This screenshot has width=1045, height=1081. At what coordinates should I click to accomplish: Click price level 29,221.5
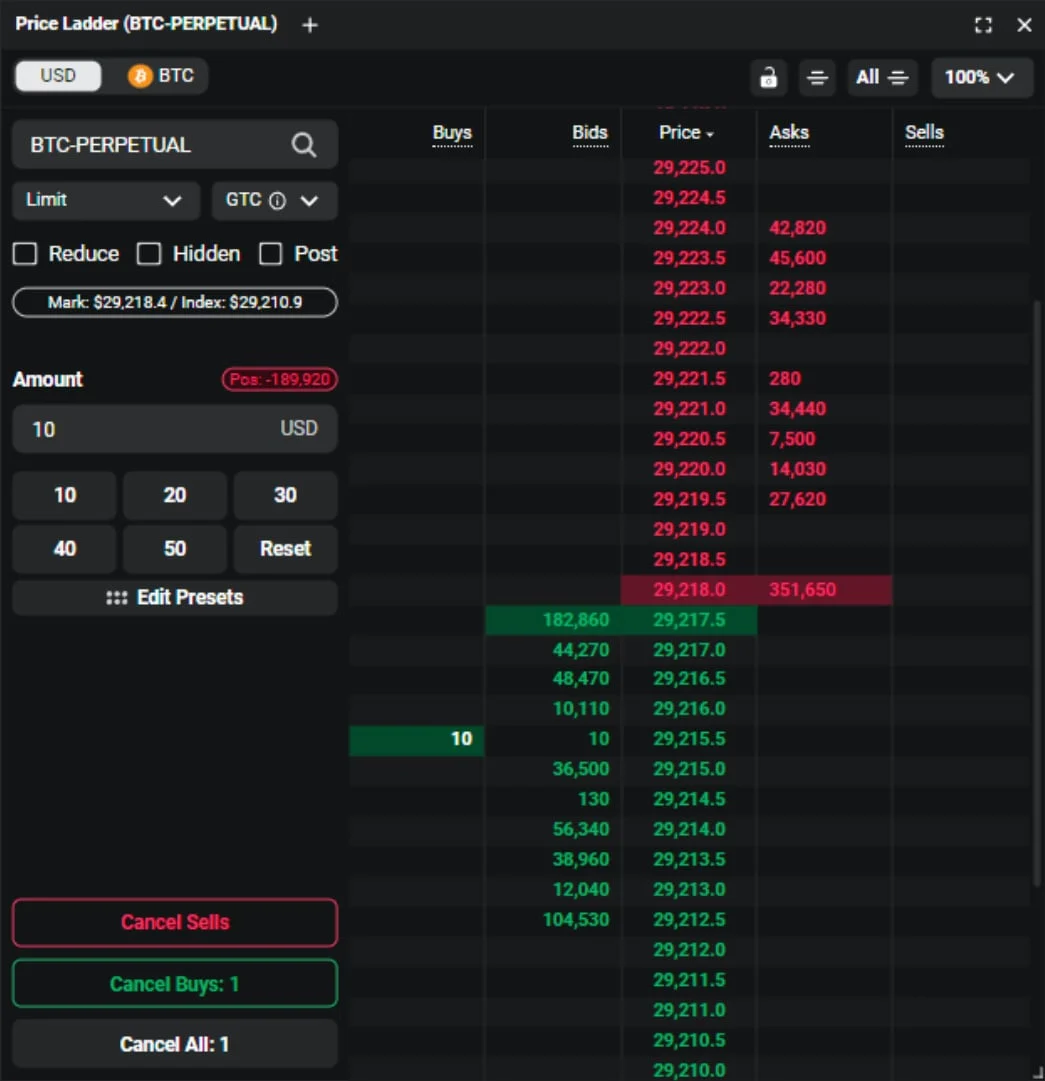tap(689, 379)
